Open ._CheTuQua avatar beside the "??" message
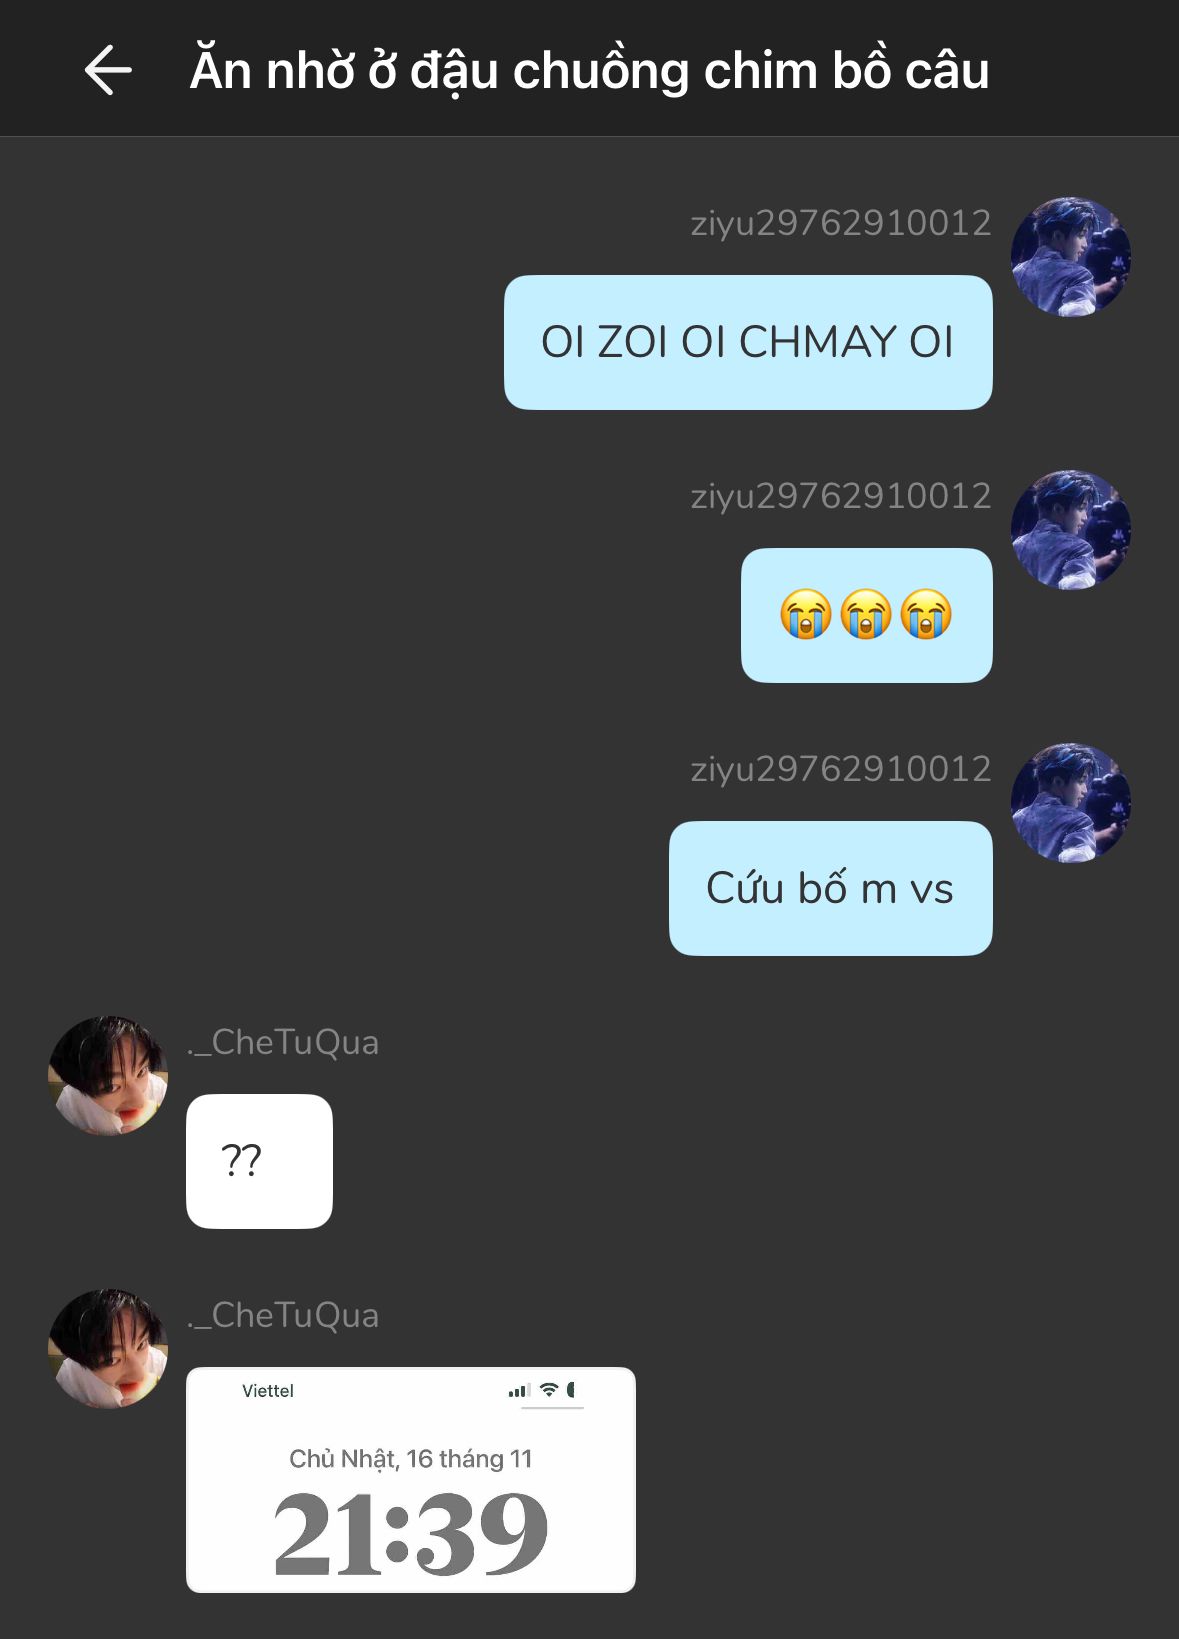 click(x=108, y=1076)
